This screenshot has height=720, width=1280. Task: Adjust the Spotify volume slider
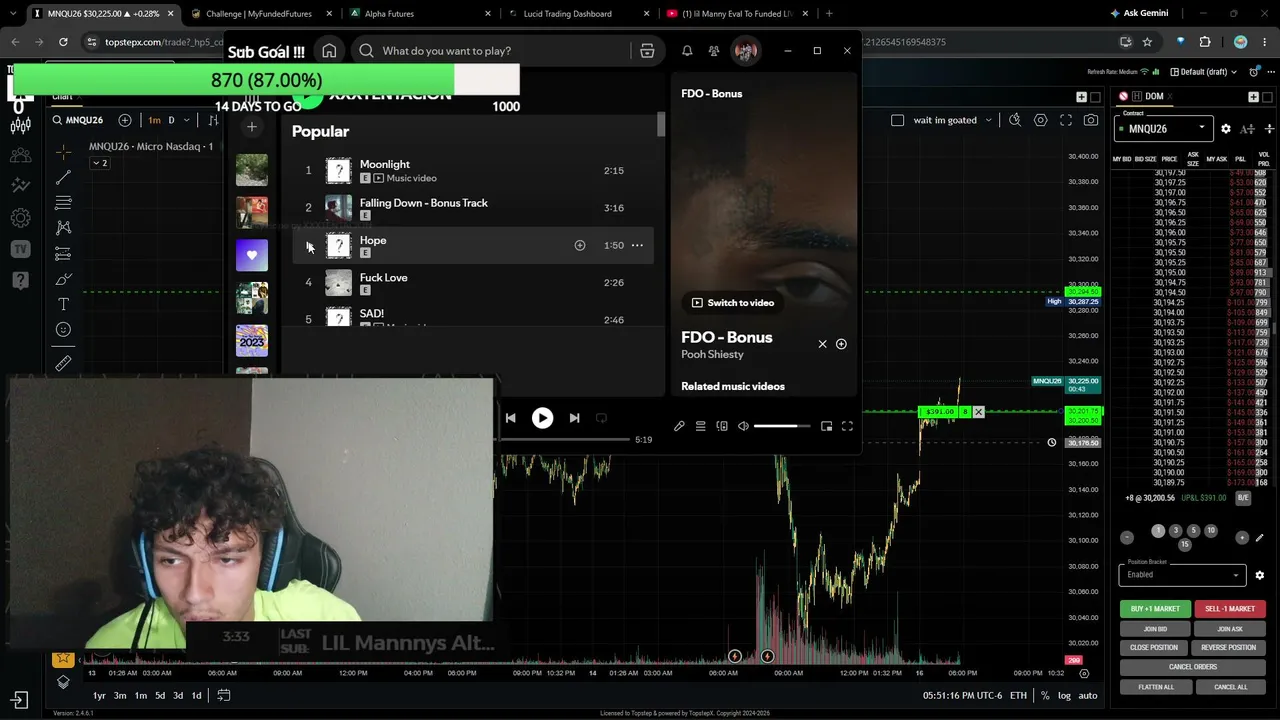(x=782, y=426)
